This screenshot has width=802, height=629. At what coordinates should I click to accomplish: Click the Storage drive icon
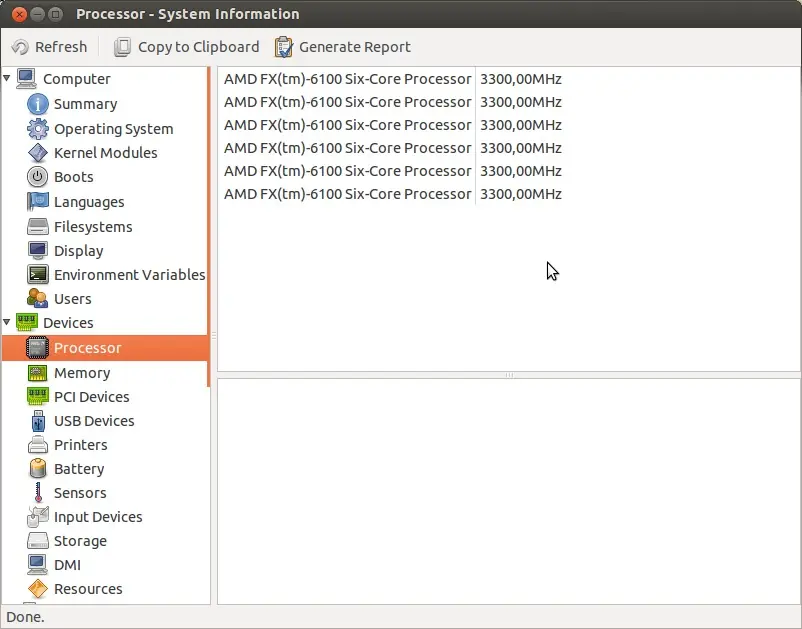click(x=38, y=541)
